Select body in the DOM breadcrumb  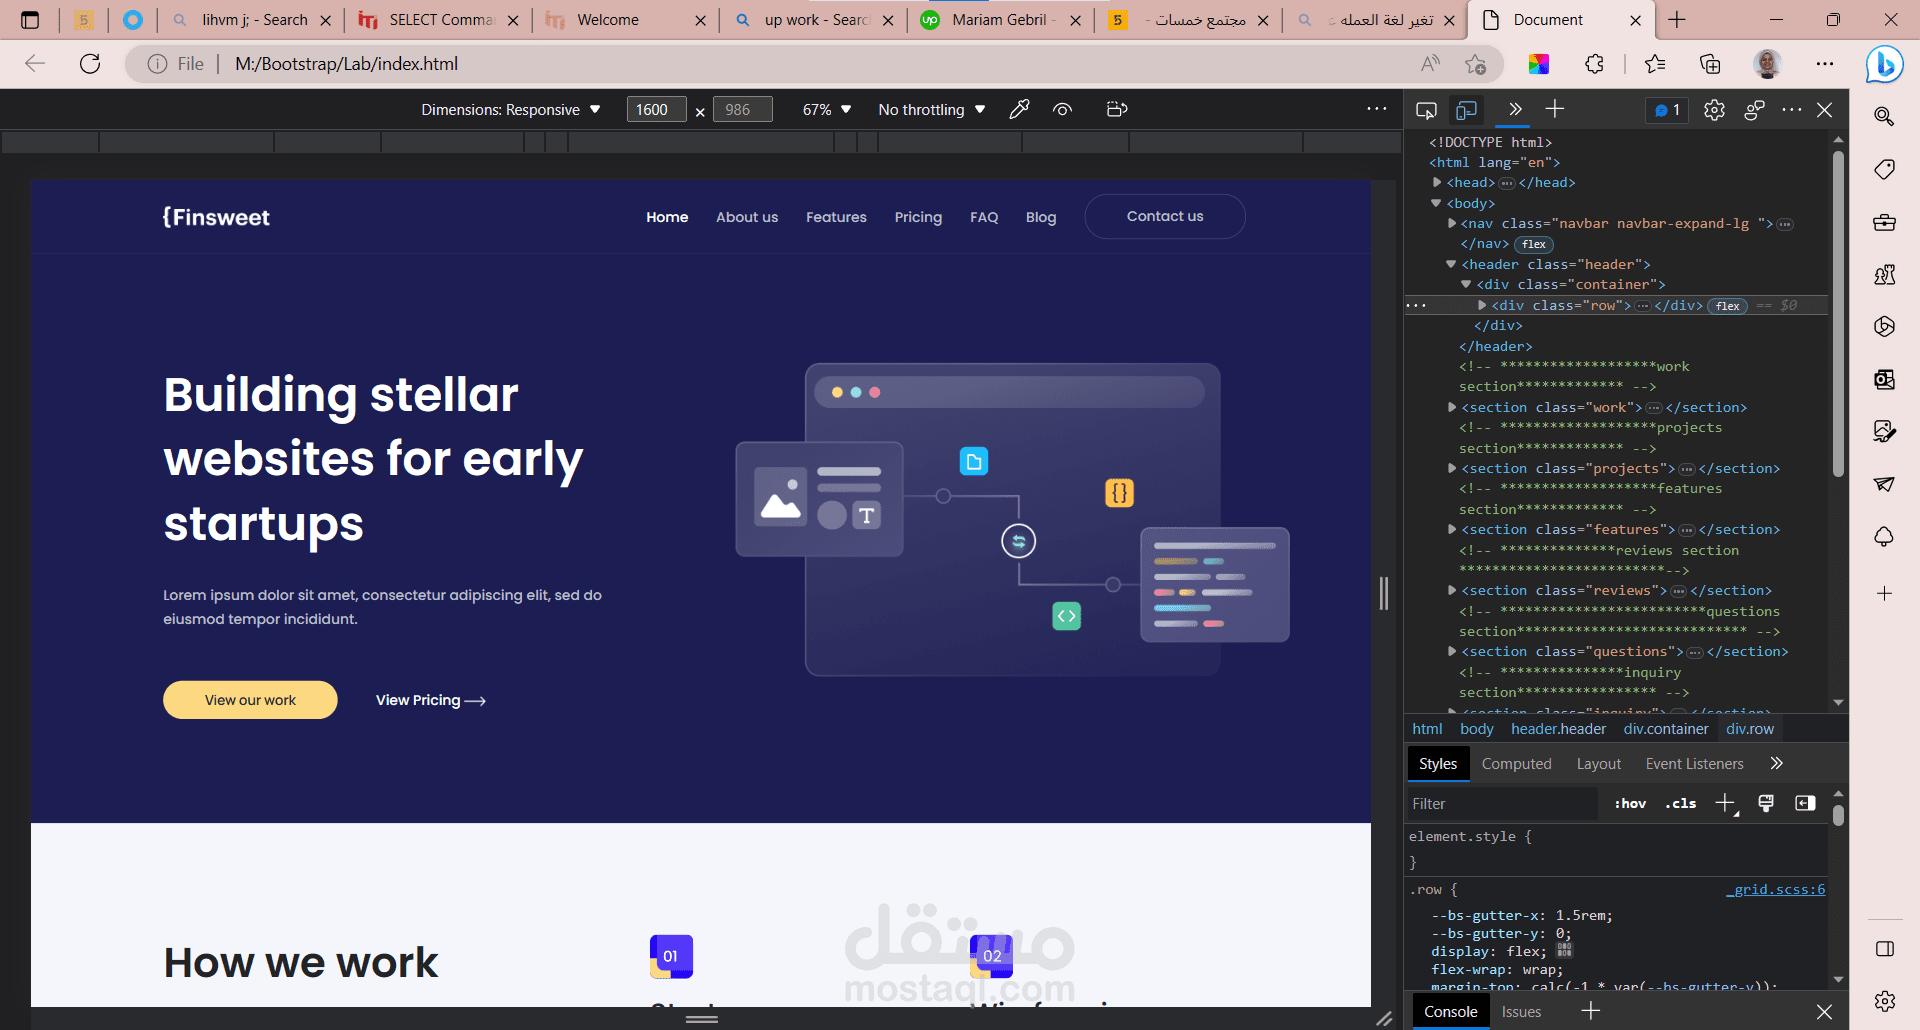click(1476, 729)
